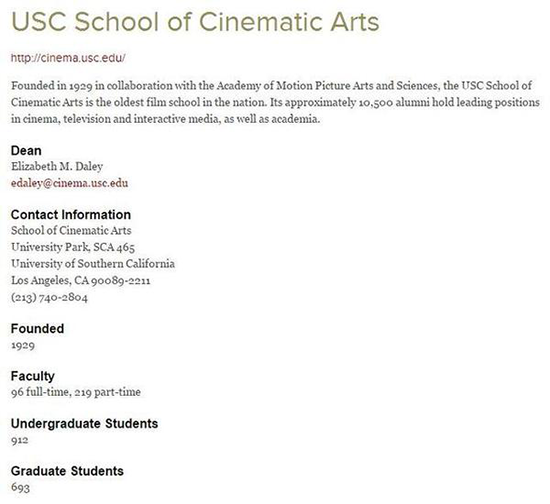Click the Founded heading
Screen dimensions: 550x504
pos(38,329)
